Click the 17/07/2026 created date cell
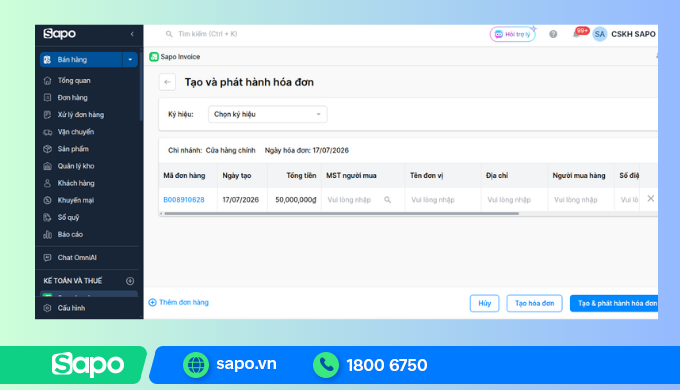This screenshot has width=680, height=390. pyautogui.click(x=241, y=200)
